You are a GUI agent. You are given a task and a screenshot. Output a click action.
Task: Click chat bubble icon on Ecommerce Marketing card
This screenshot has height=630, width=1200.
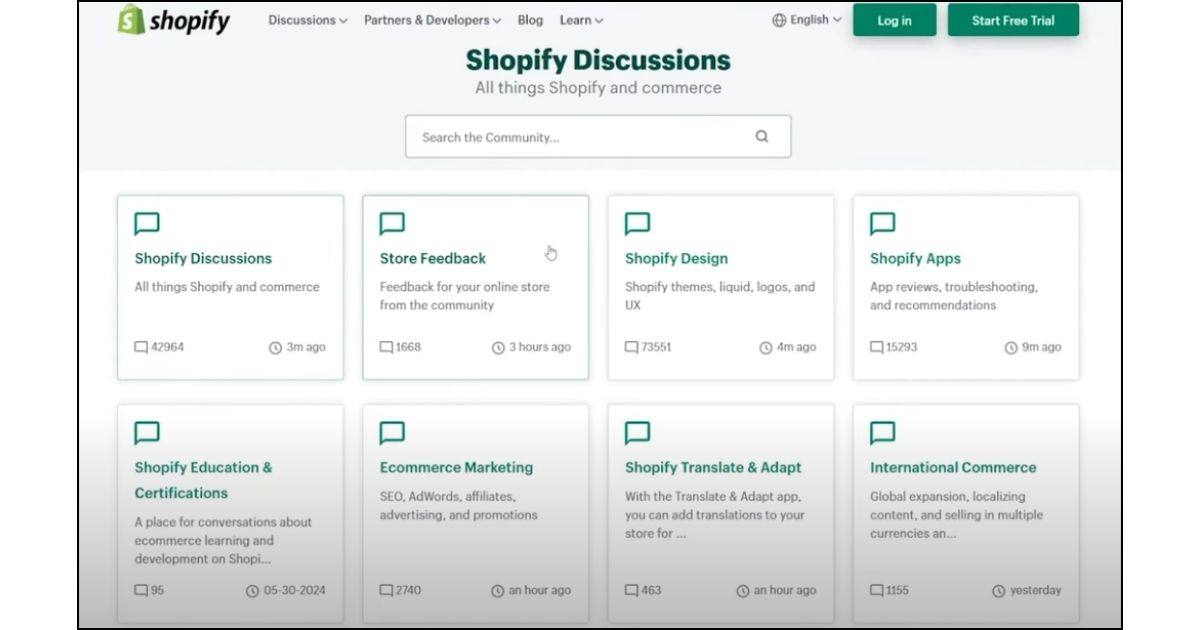pos(392,433)
